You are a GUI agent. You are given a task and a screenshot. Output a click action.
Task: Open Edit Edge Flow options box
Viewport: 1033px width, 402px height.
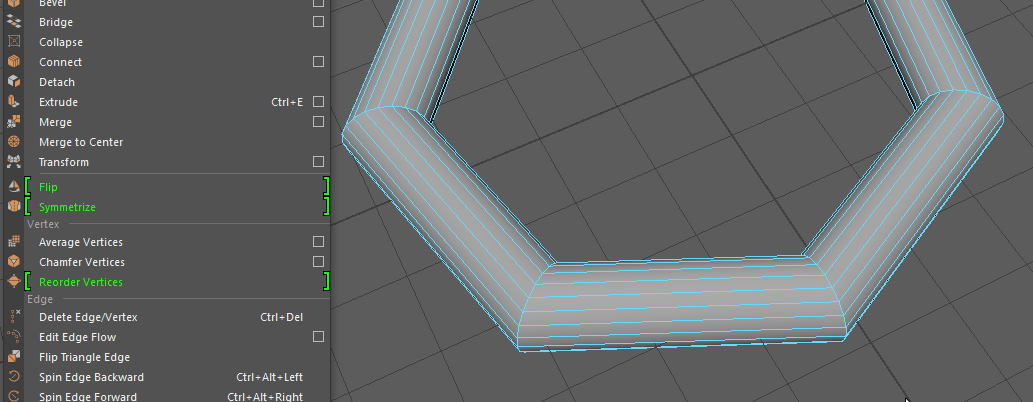coord(318,337)
